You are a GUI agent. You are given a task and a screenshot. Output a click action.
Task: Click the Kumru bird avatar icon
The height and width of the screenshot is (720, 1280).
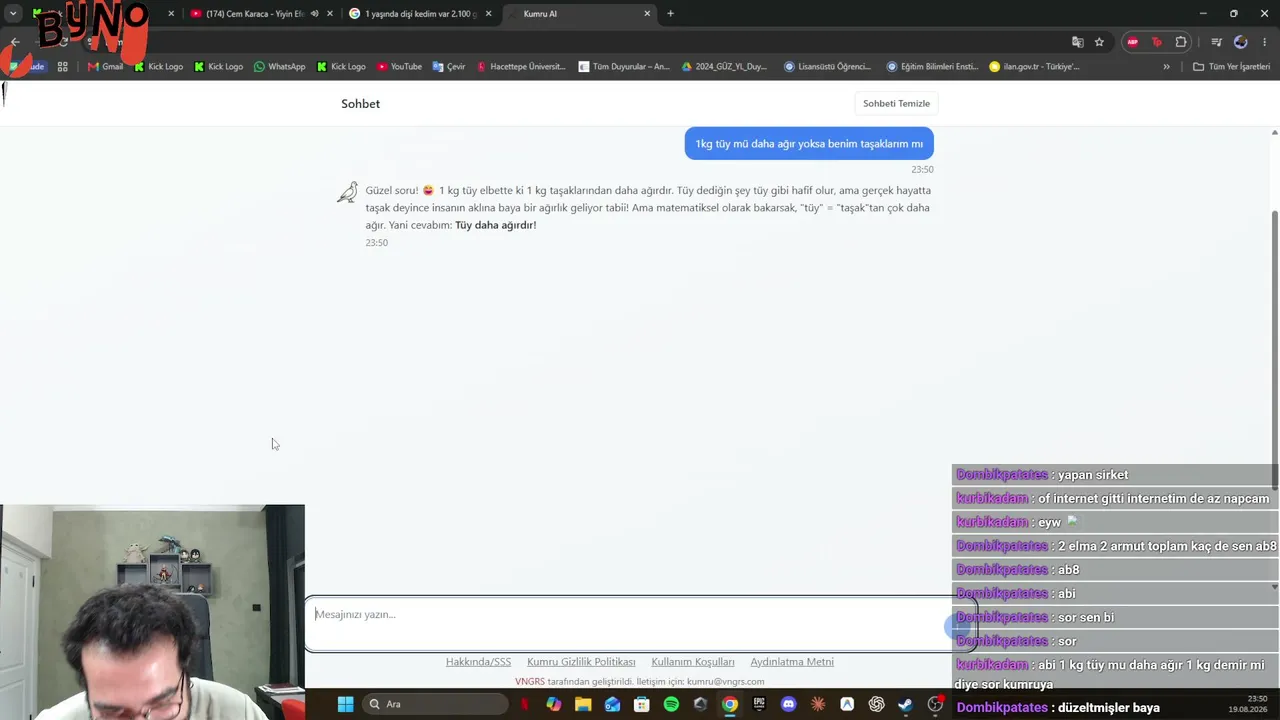(347, 192)
